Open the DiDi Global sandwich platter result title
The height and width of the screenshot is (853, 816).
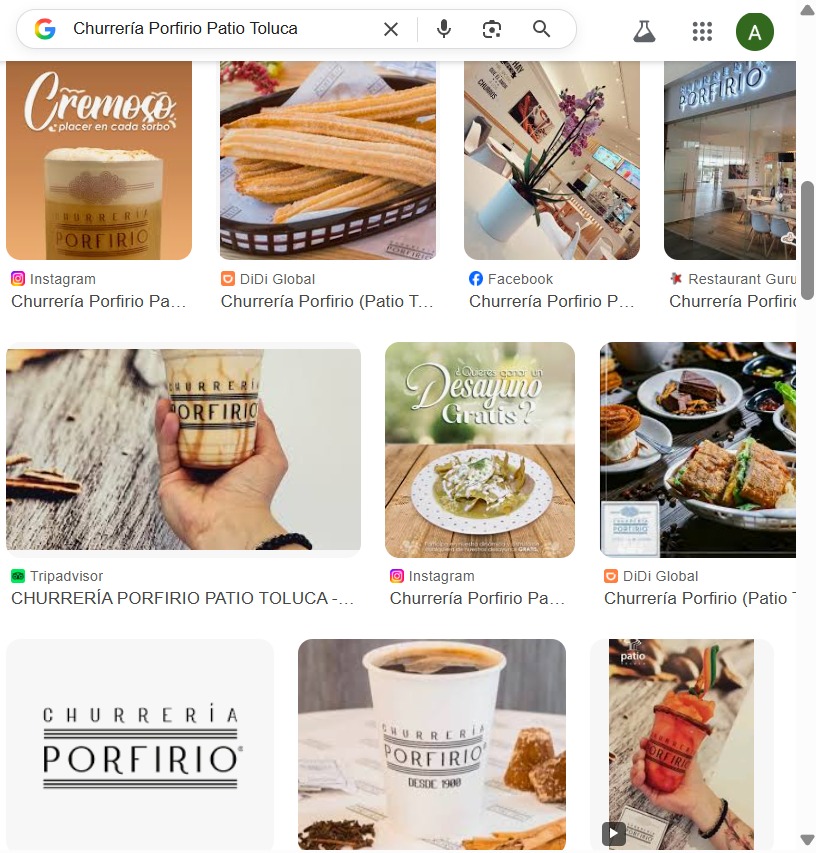tap(700, 598)
